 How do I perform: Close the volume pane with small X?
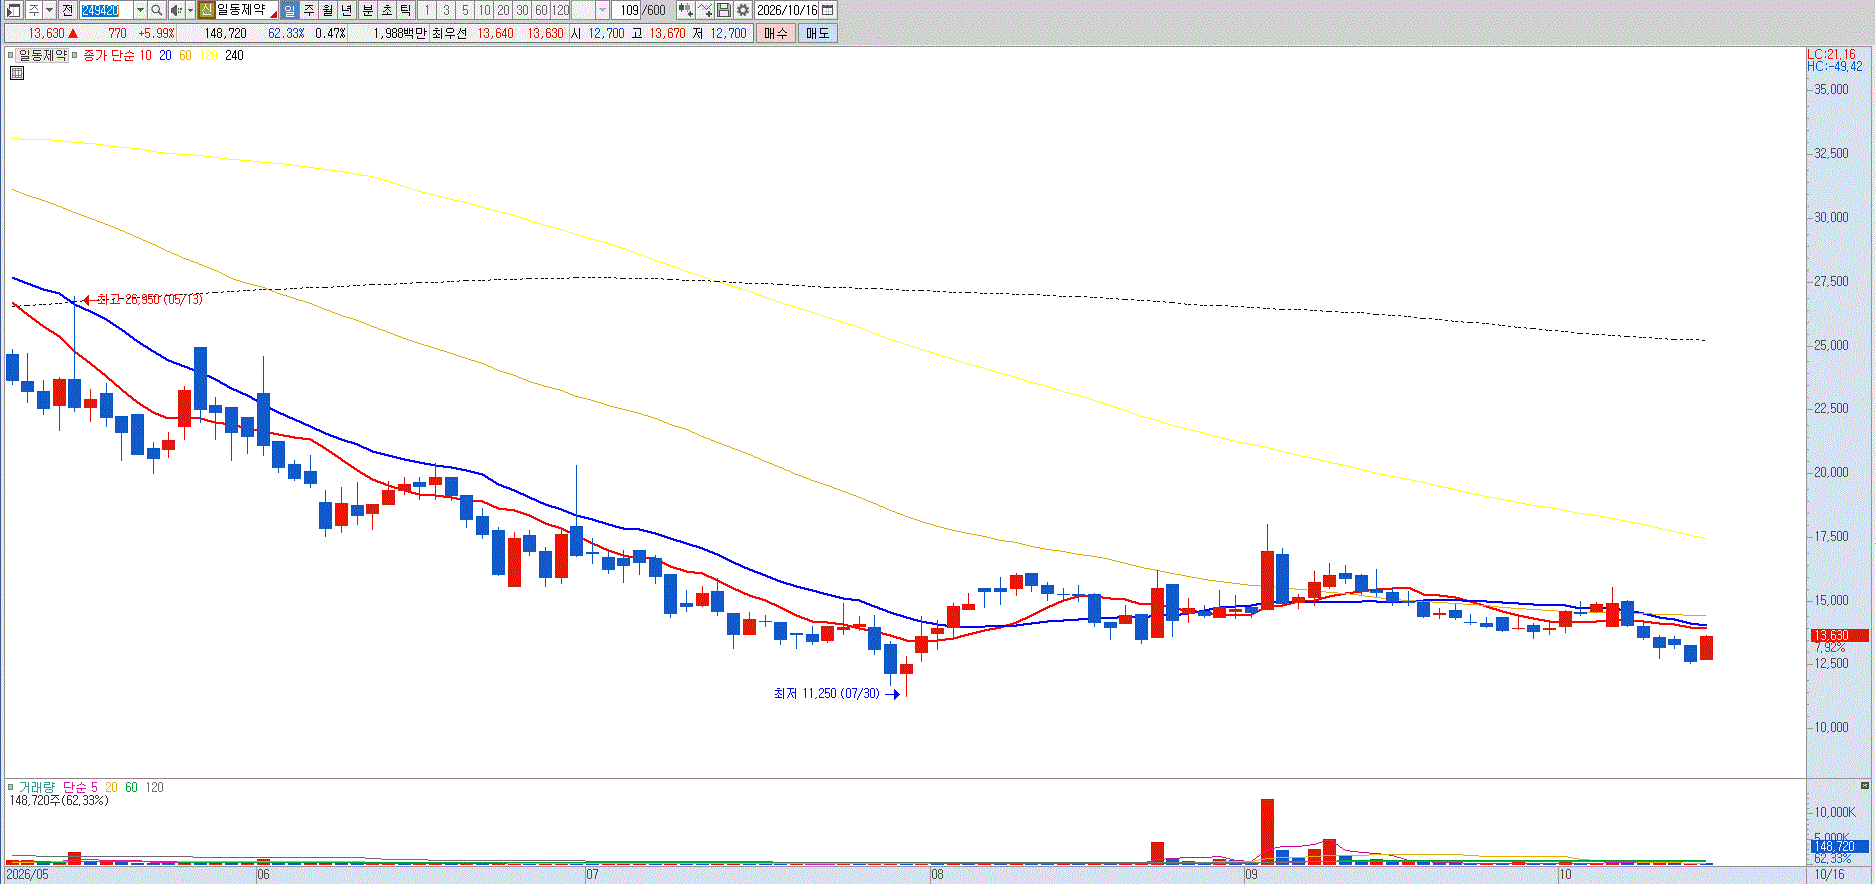1865,787
